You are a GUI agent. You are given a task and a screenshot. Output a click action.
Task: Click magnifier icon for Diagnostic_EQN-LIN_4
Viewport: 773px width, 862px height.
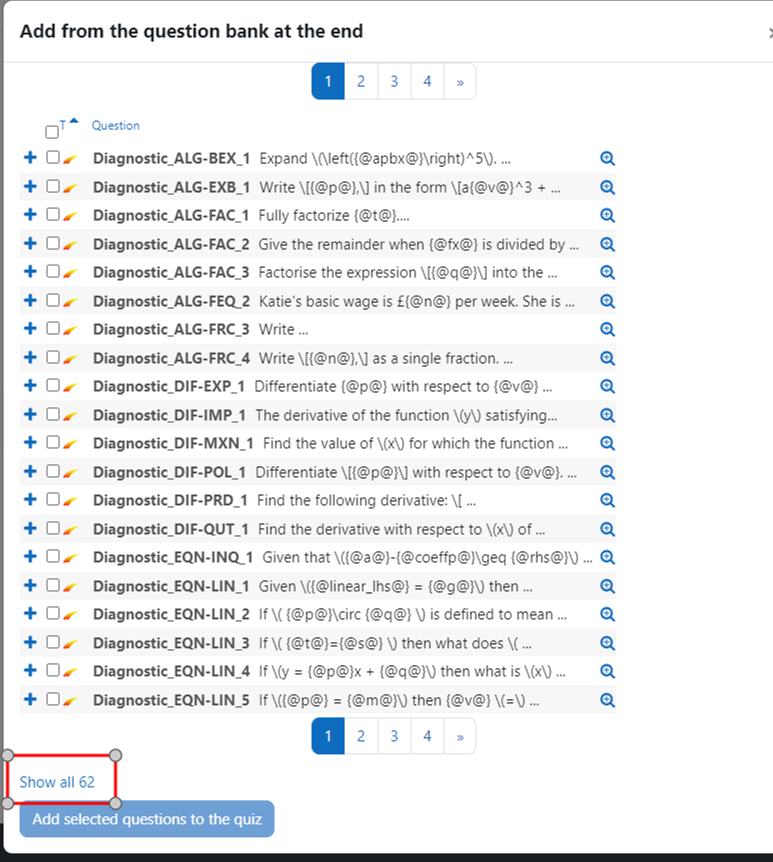[x=607, y=671]
